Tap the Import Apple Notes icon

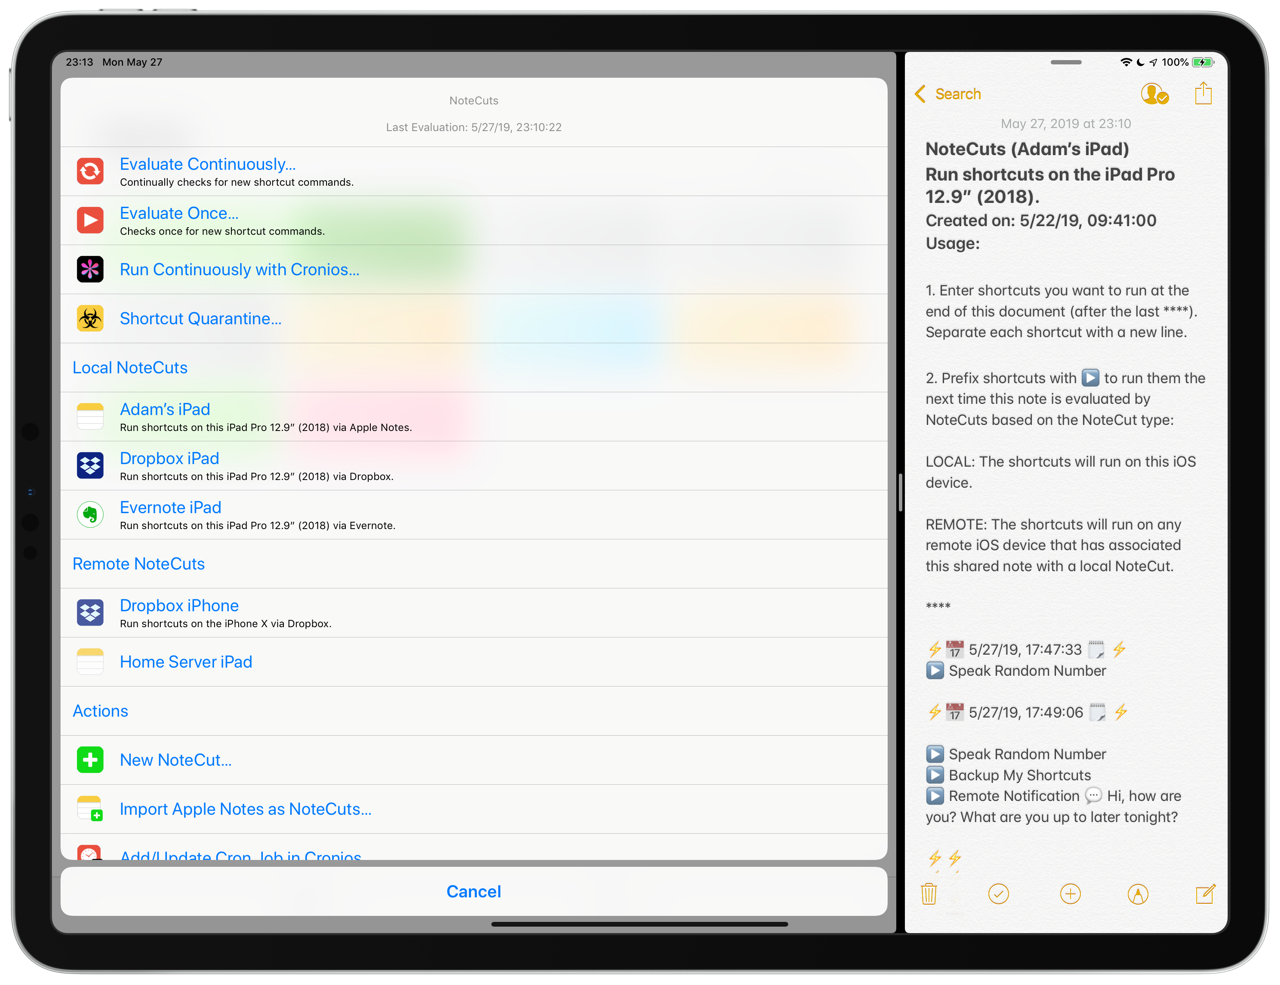90,809
